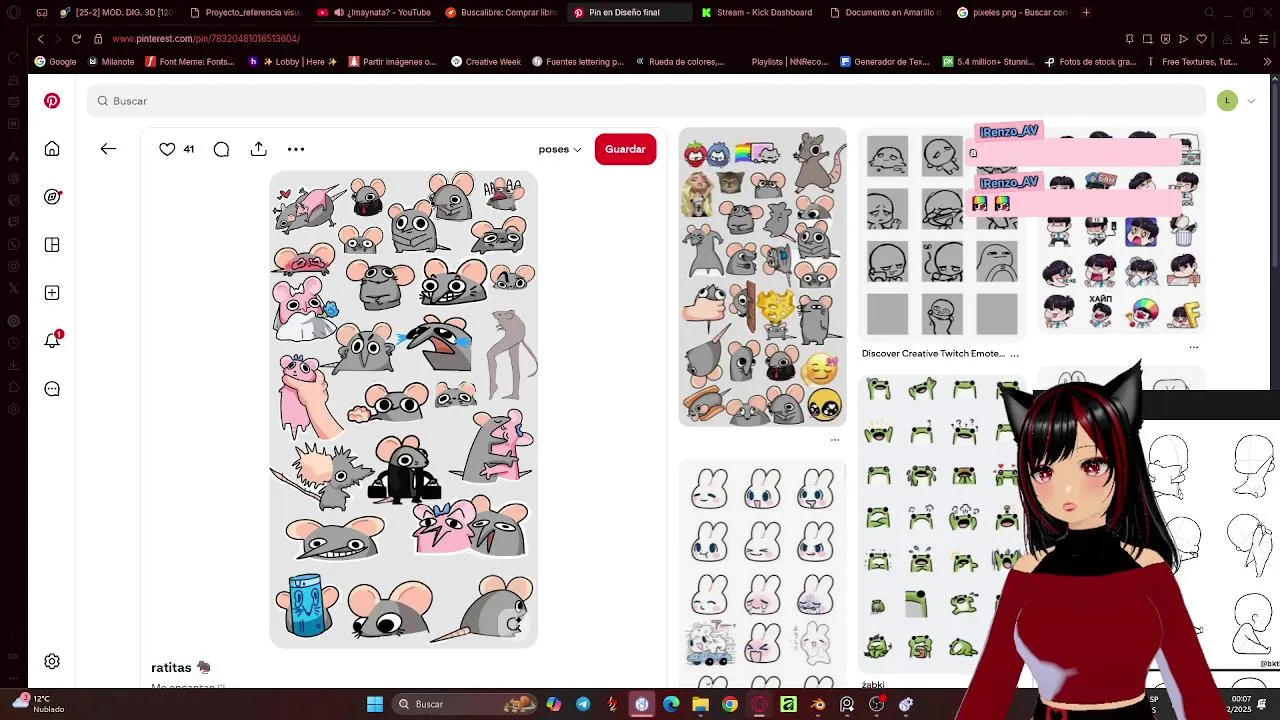Open the Explore compass icon in sidebar
The image size is (1280, 720).
(x=52, y=197)
